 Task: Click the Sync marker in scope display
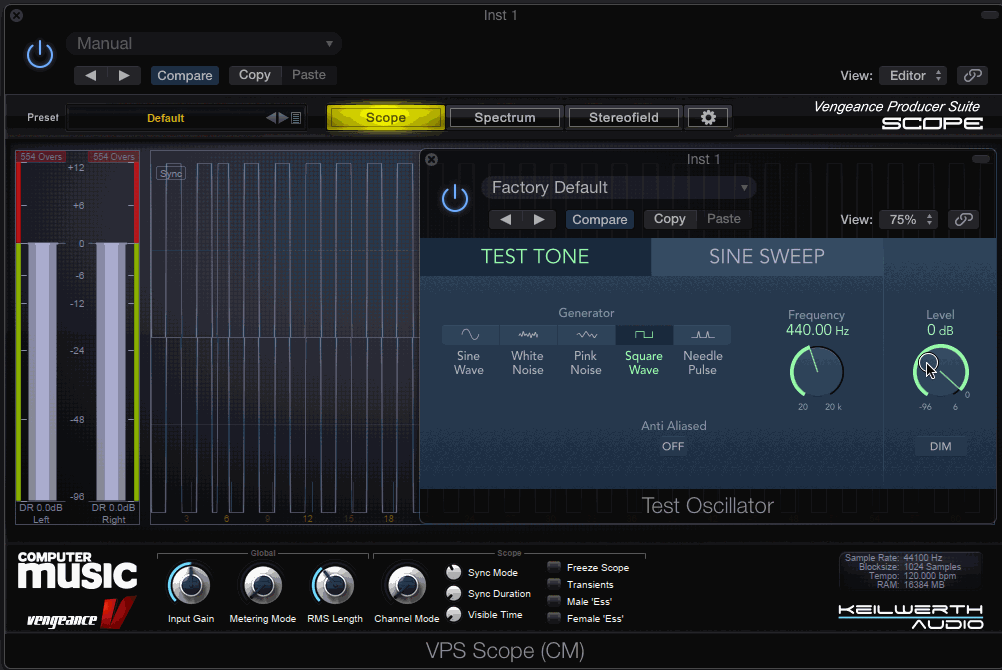coord(171,173)
